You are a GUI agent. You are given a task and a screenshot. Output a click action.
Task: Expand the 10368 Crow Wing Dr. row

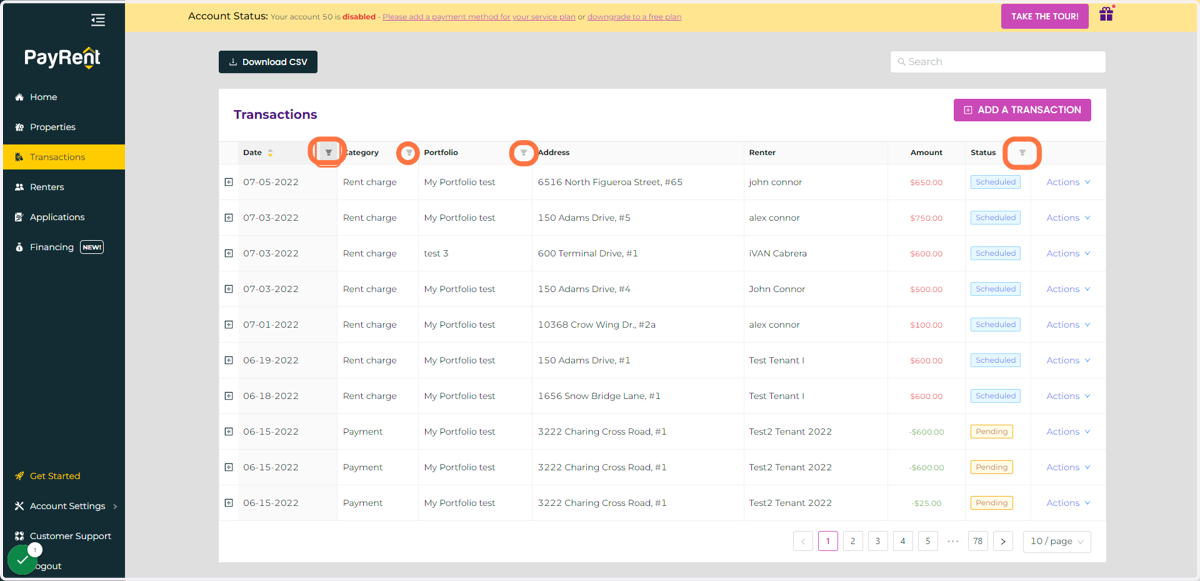coord(228,325)
